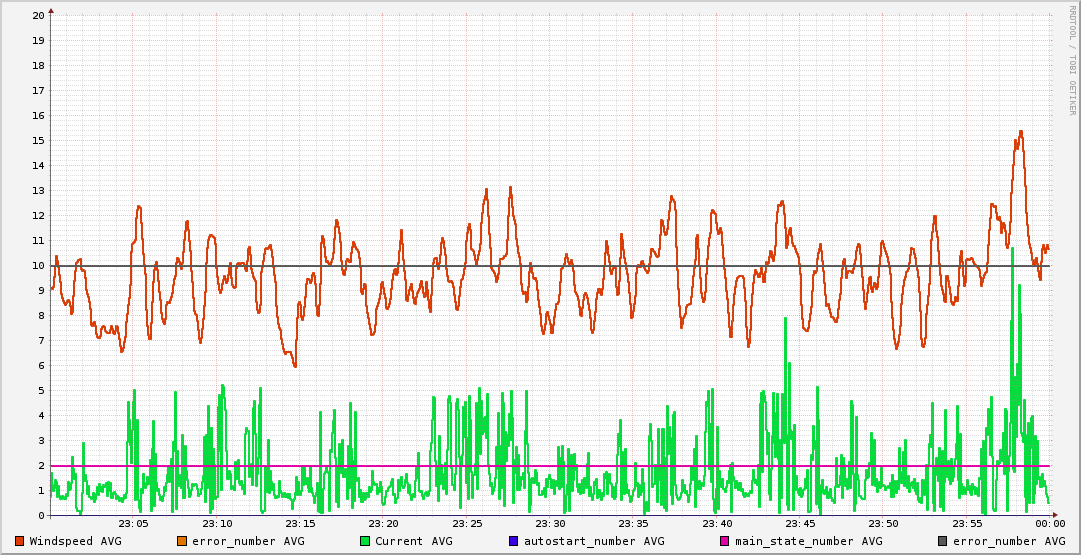Click the y-axis value 10

38,266
